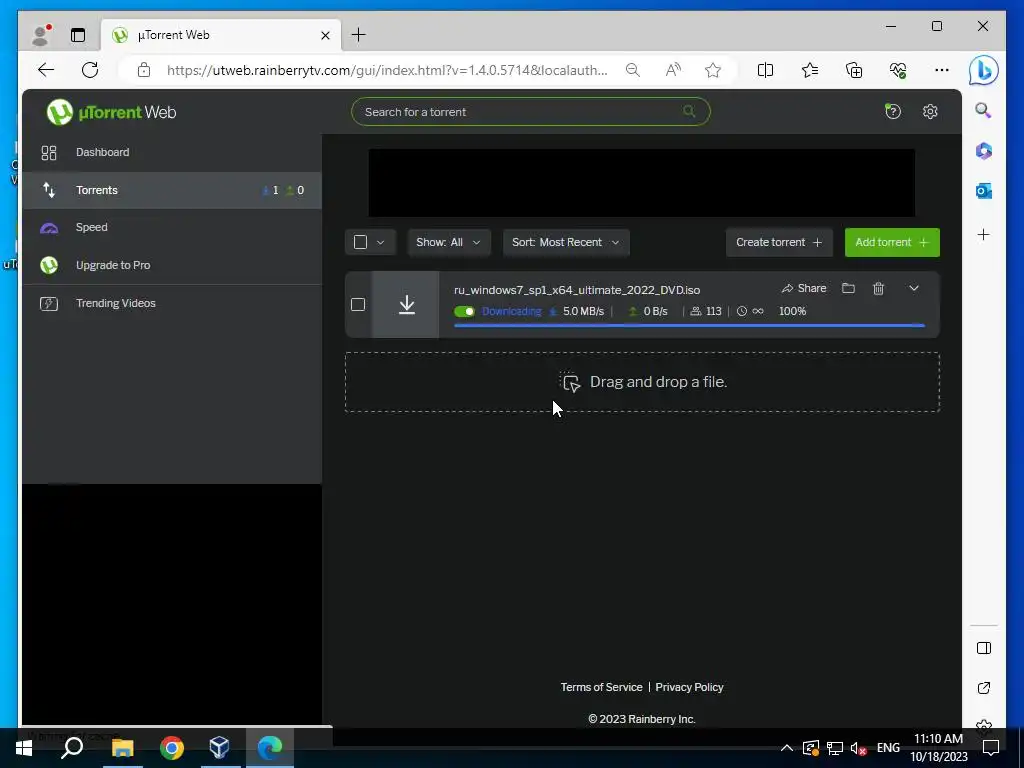This screenshot has width=1024, height=768.
Task: Select Torrents in the sidebar
Action: coord(172,190)
